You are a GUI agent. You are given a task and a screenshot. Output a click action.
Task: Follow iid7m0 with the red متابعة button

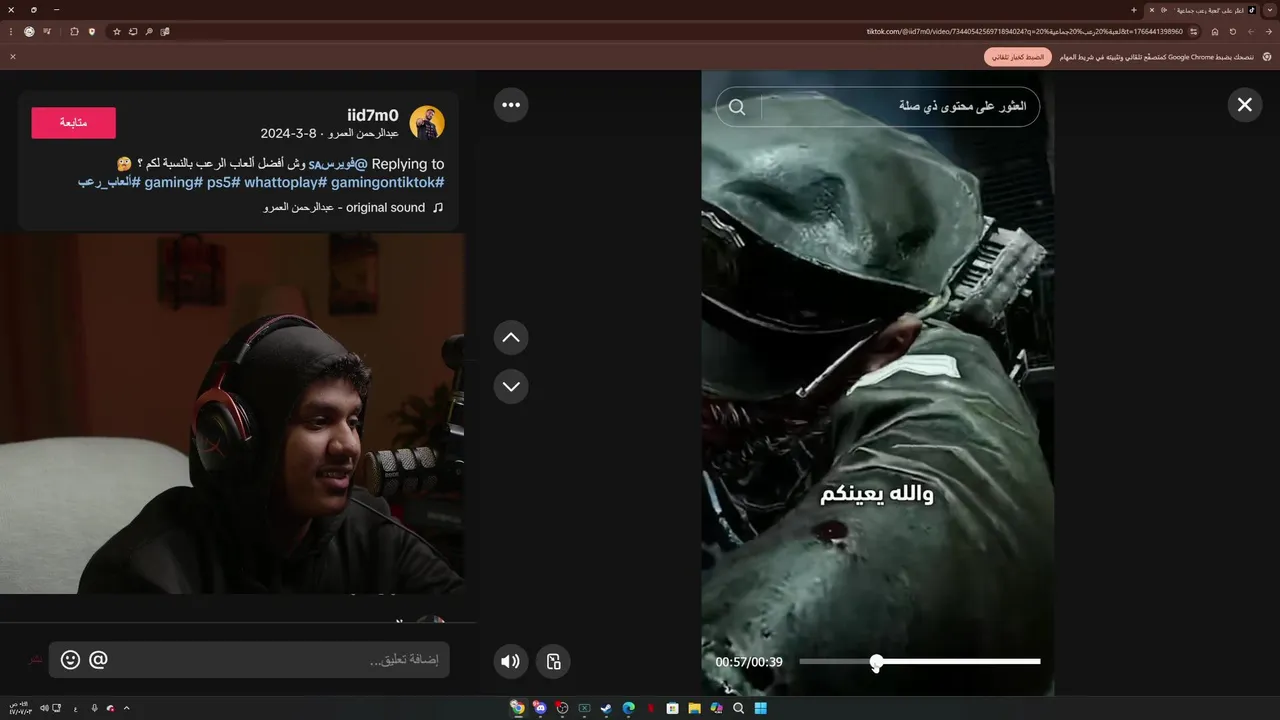tap(74, 123)
